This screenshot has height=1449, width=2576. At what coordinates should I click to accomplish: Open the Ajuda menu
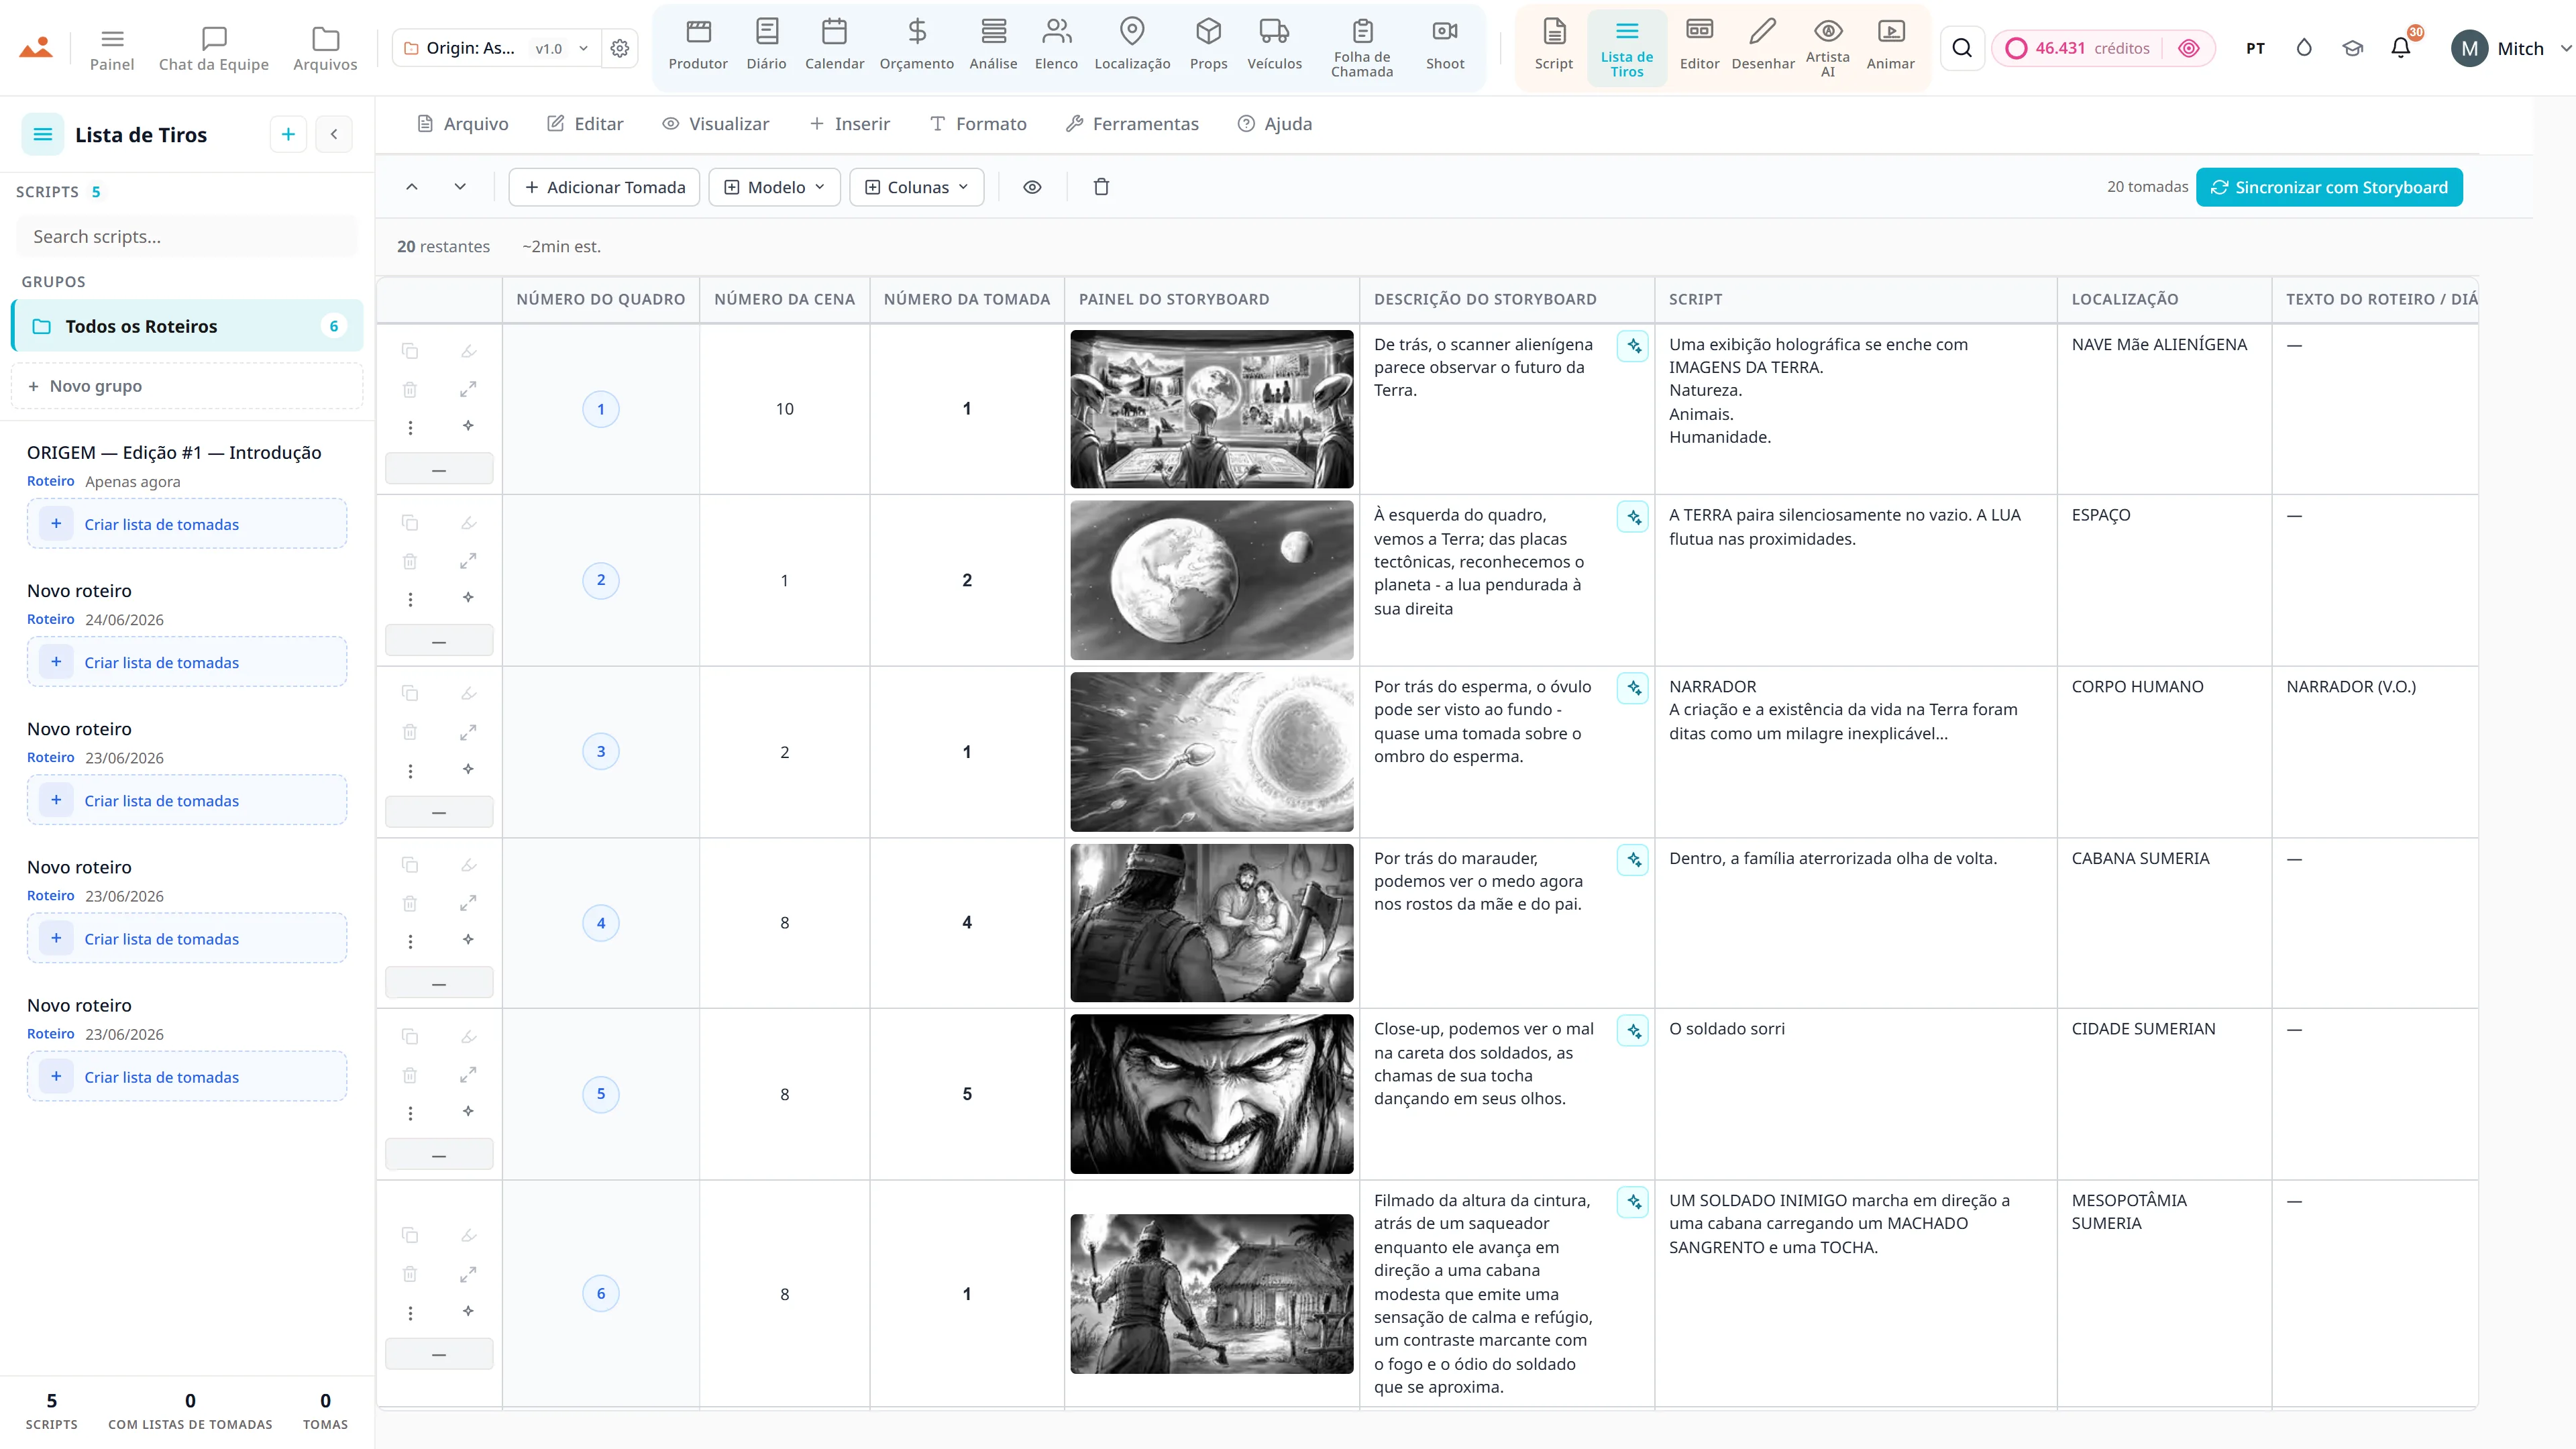1275,124
